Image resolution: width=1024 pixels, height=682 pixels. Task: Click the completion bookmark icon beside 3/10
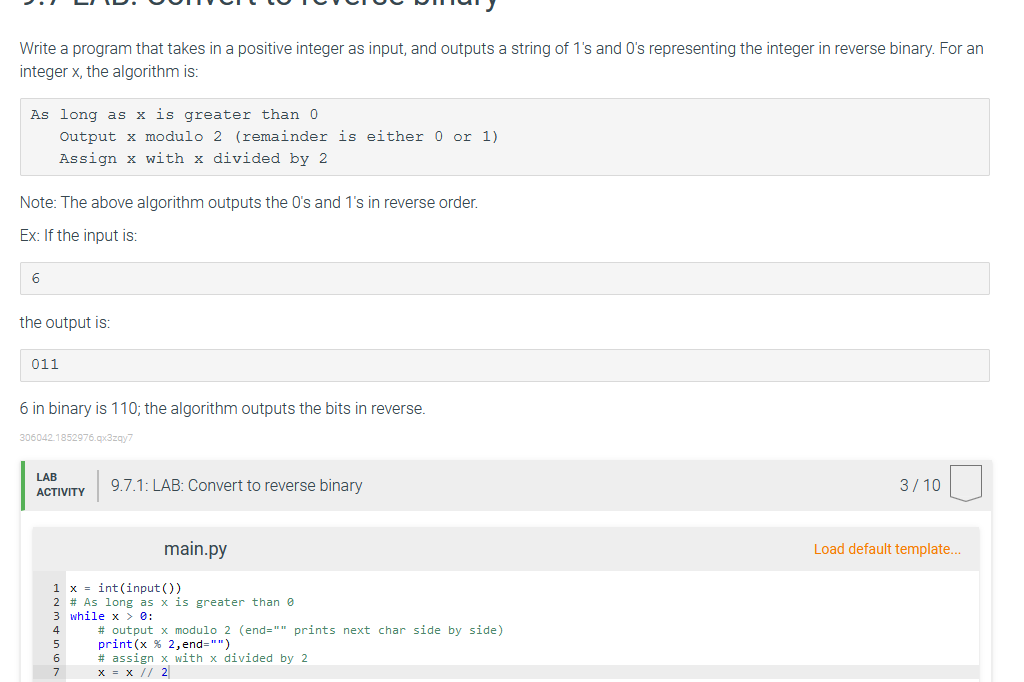click(x=966, y=481)
